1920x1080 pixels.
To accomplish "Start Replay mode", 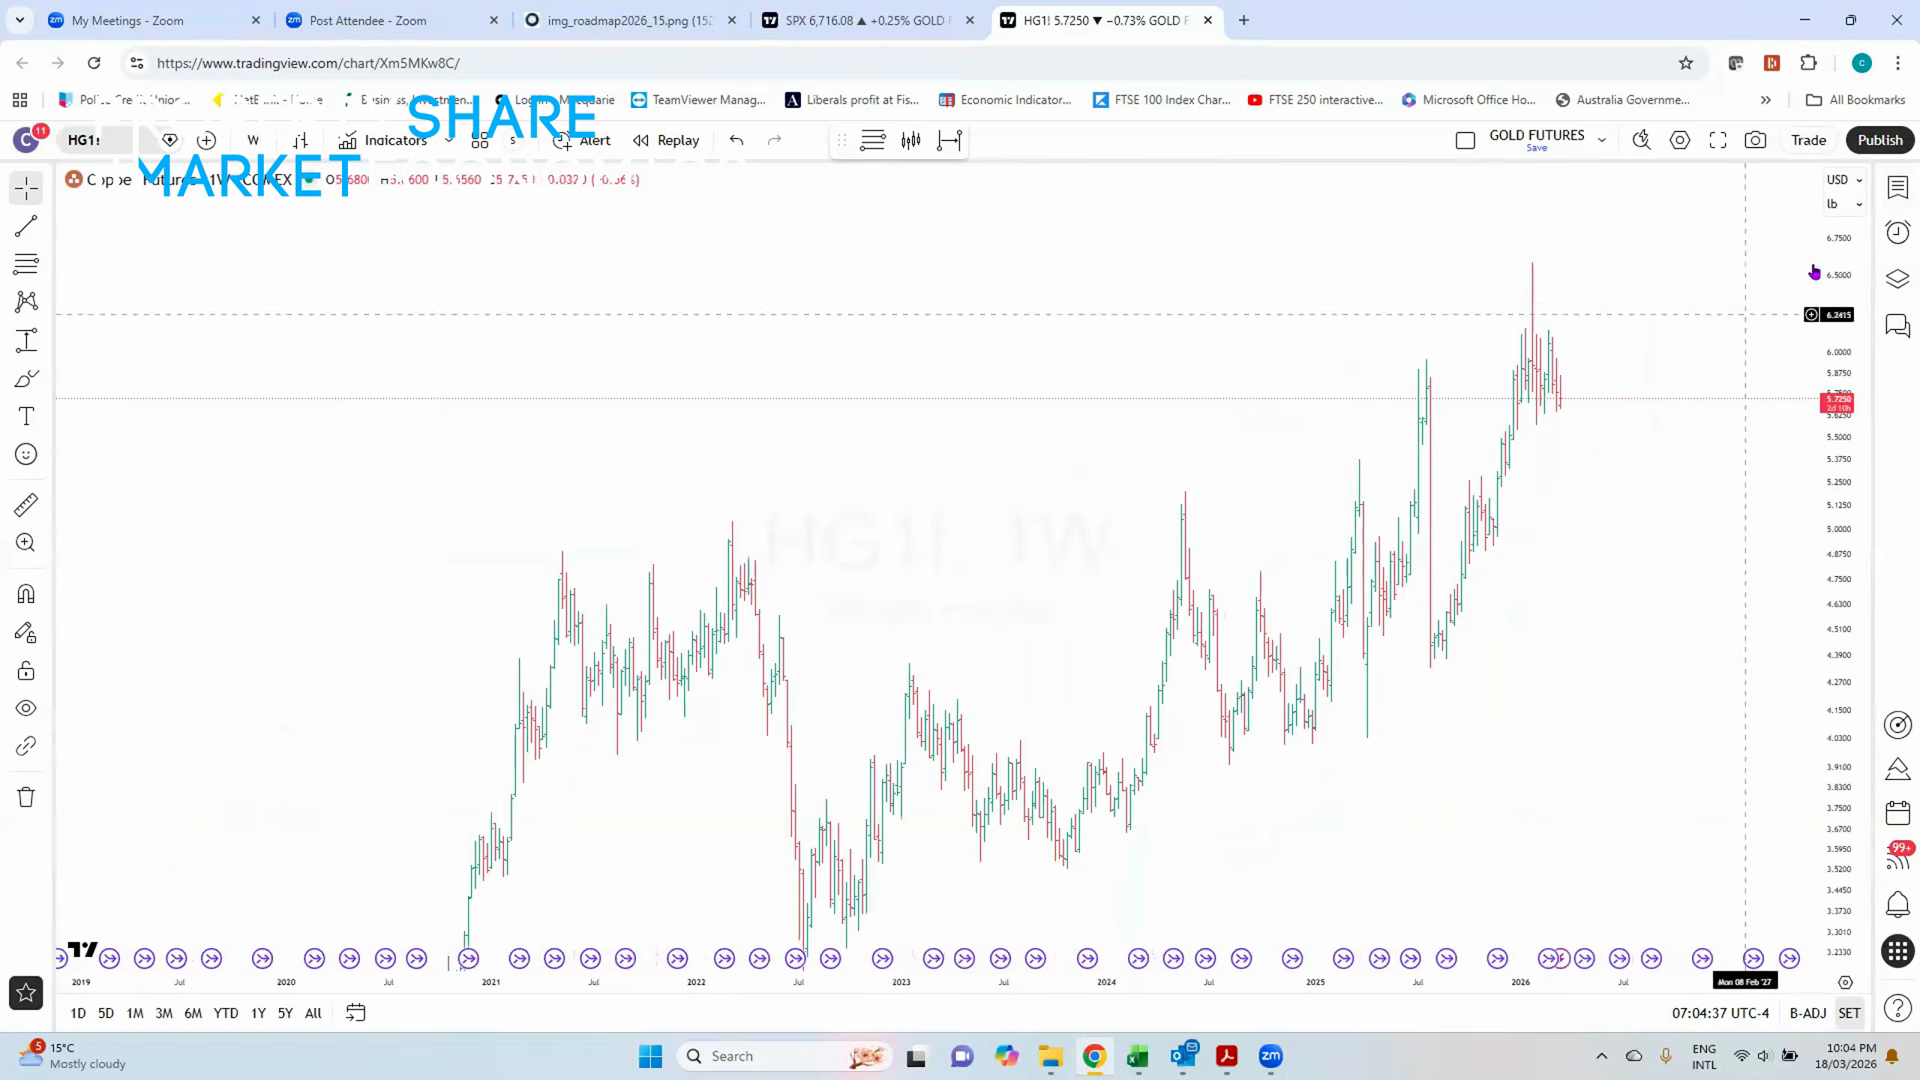I will (666, 140).
